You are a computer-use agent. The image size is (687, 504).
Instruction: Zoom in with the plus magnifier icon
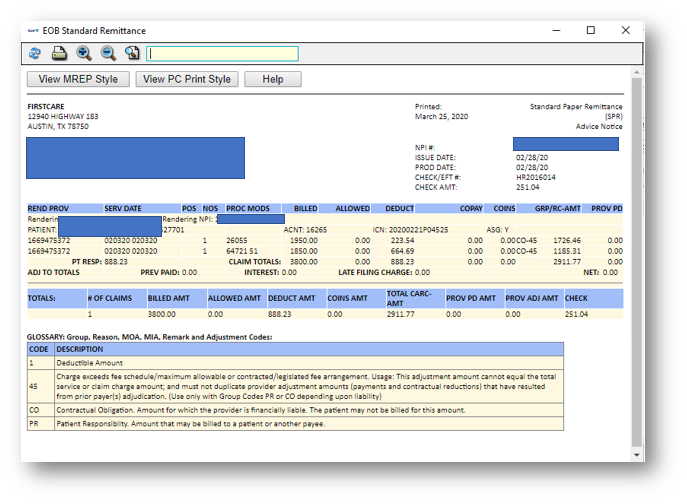click(84, 53)
